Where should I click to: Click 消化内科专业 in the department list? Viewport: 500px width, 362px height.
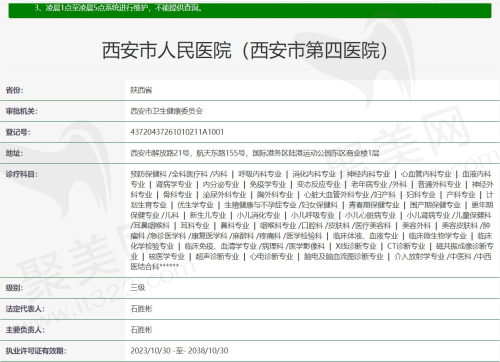(x=314, y=174)
